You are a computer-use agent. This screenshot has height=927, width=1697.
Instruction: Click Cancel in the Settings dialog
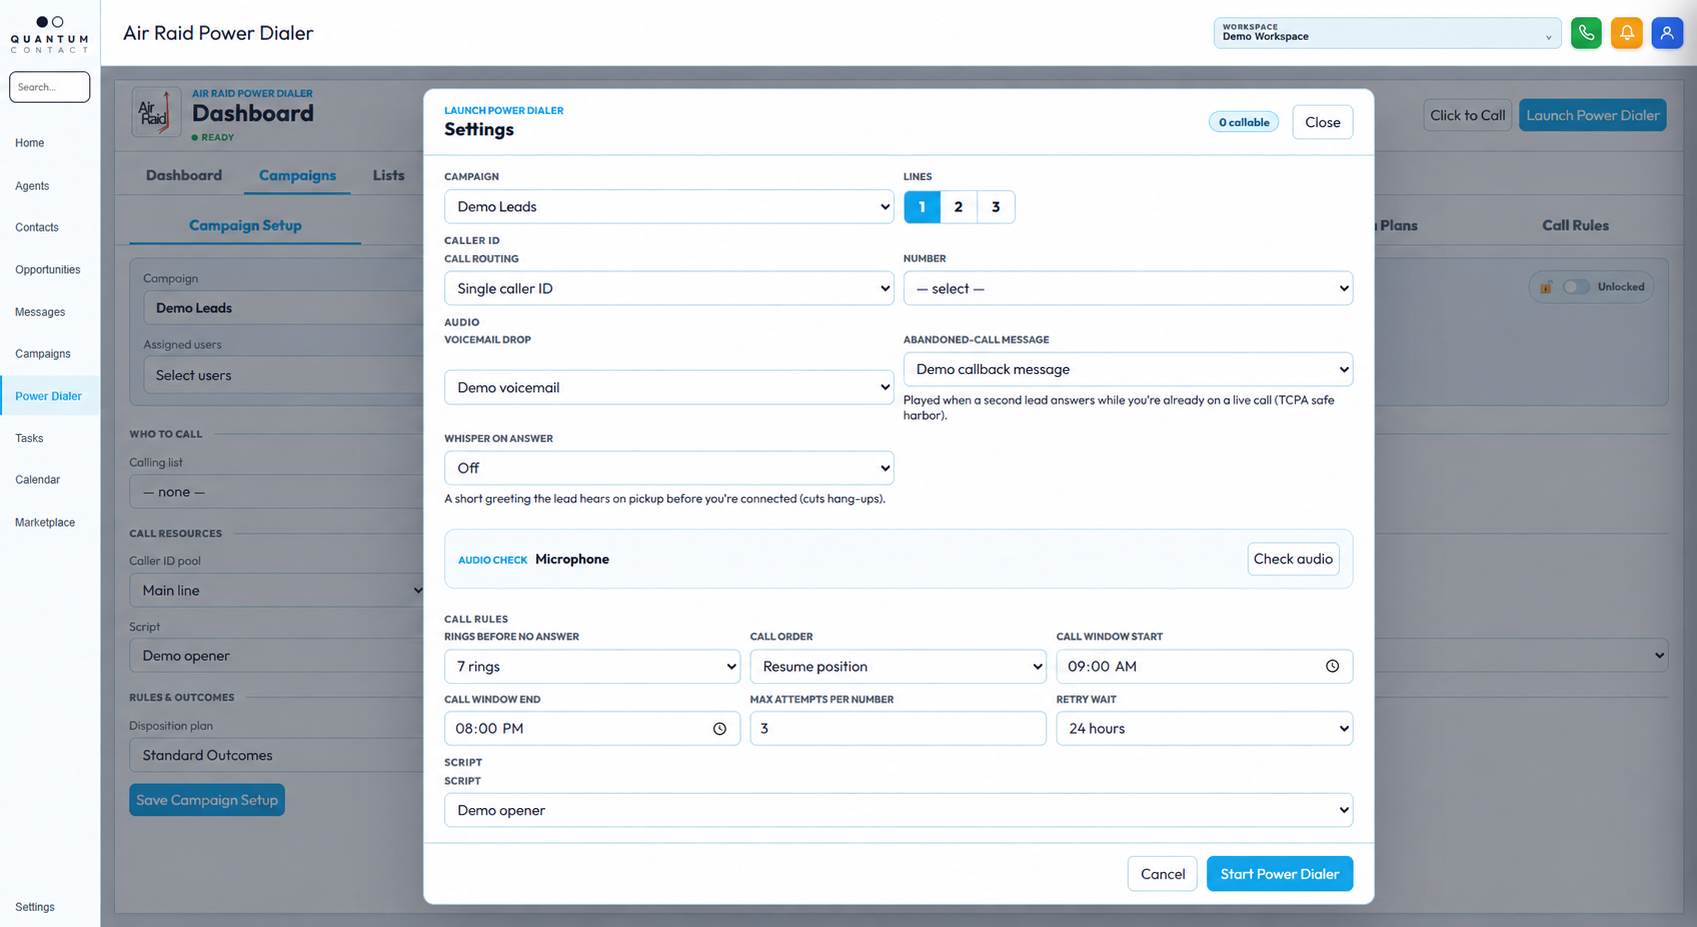point(1162,874)
